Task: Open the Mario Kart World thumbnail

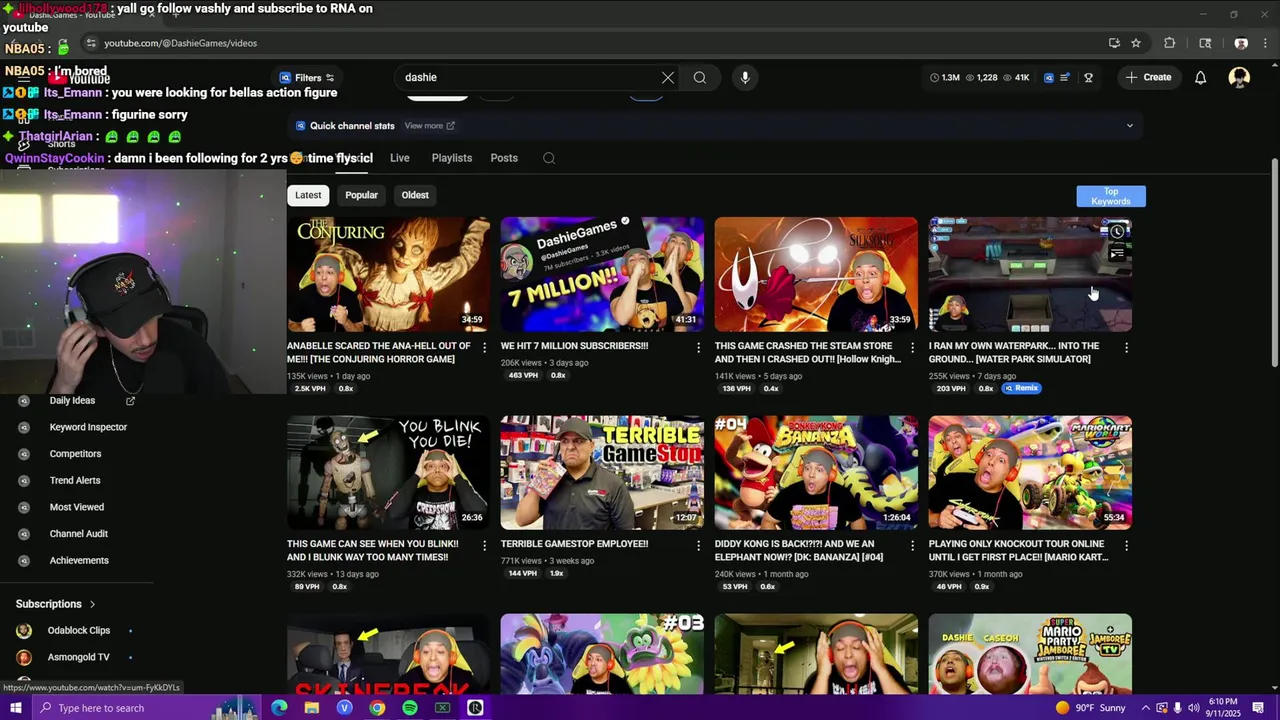Action: point(1030,472)
